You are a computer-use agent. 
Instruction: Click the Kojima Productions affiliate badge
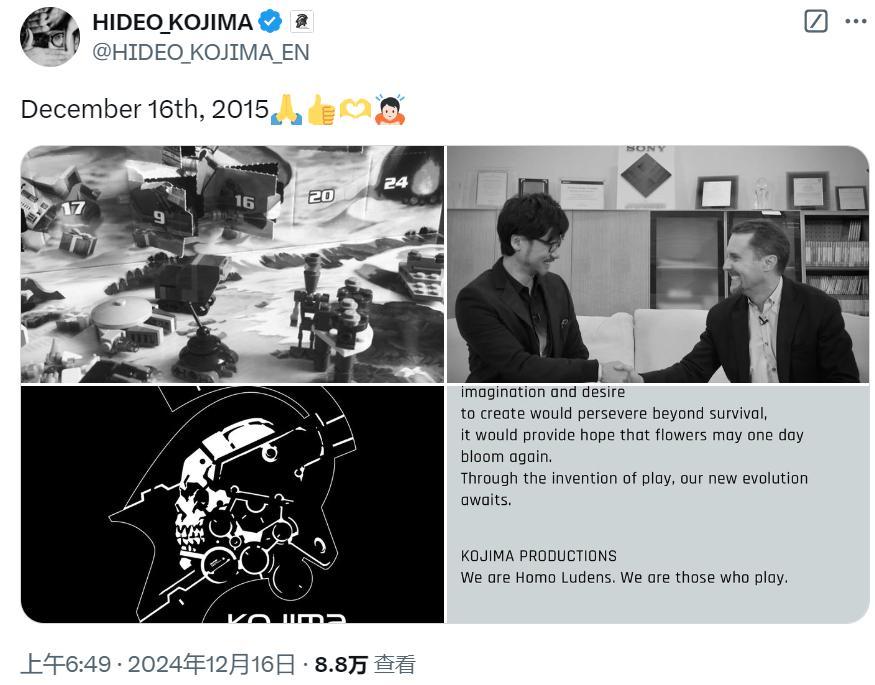(302, 22)
